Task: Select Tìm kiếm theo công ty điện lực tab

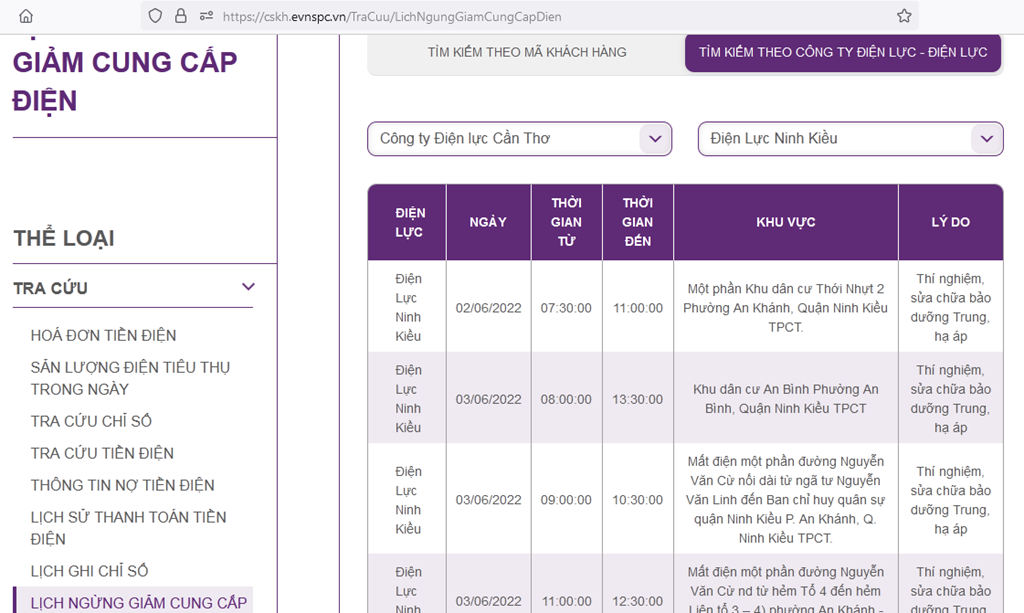Action: pyautogui.click(x=843, y=52)
